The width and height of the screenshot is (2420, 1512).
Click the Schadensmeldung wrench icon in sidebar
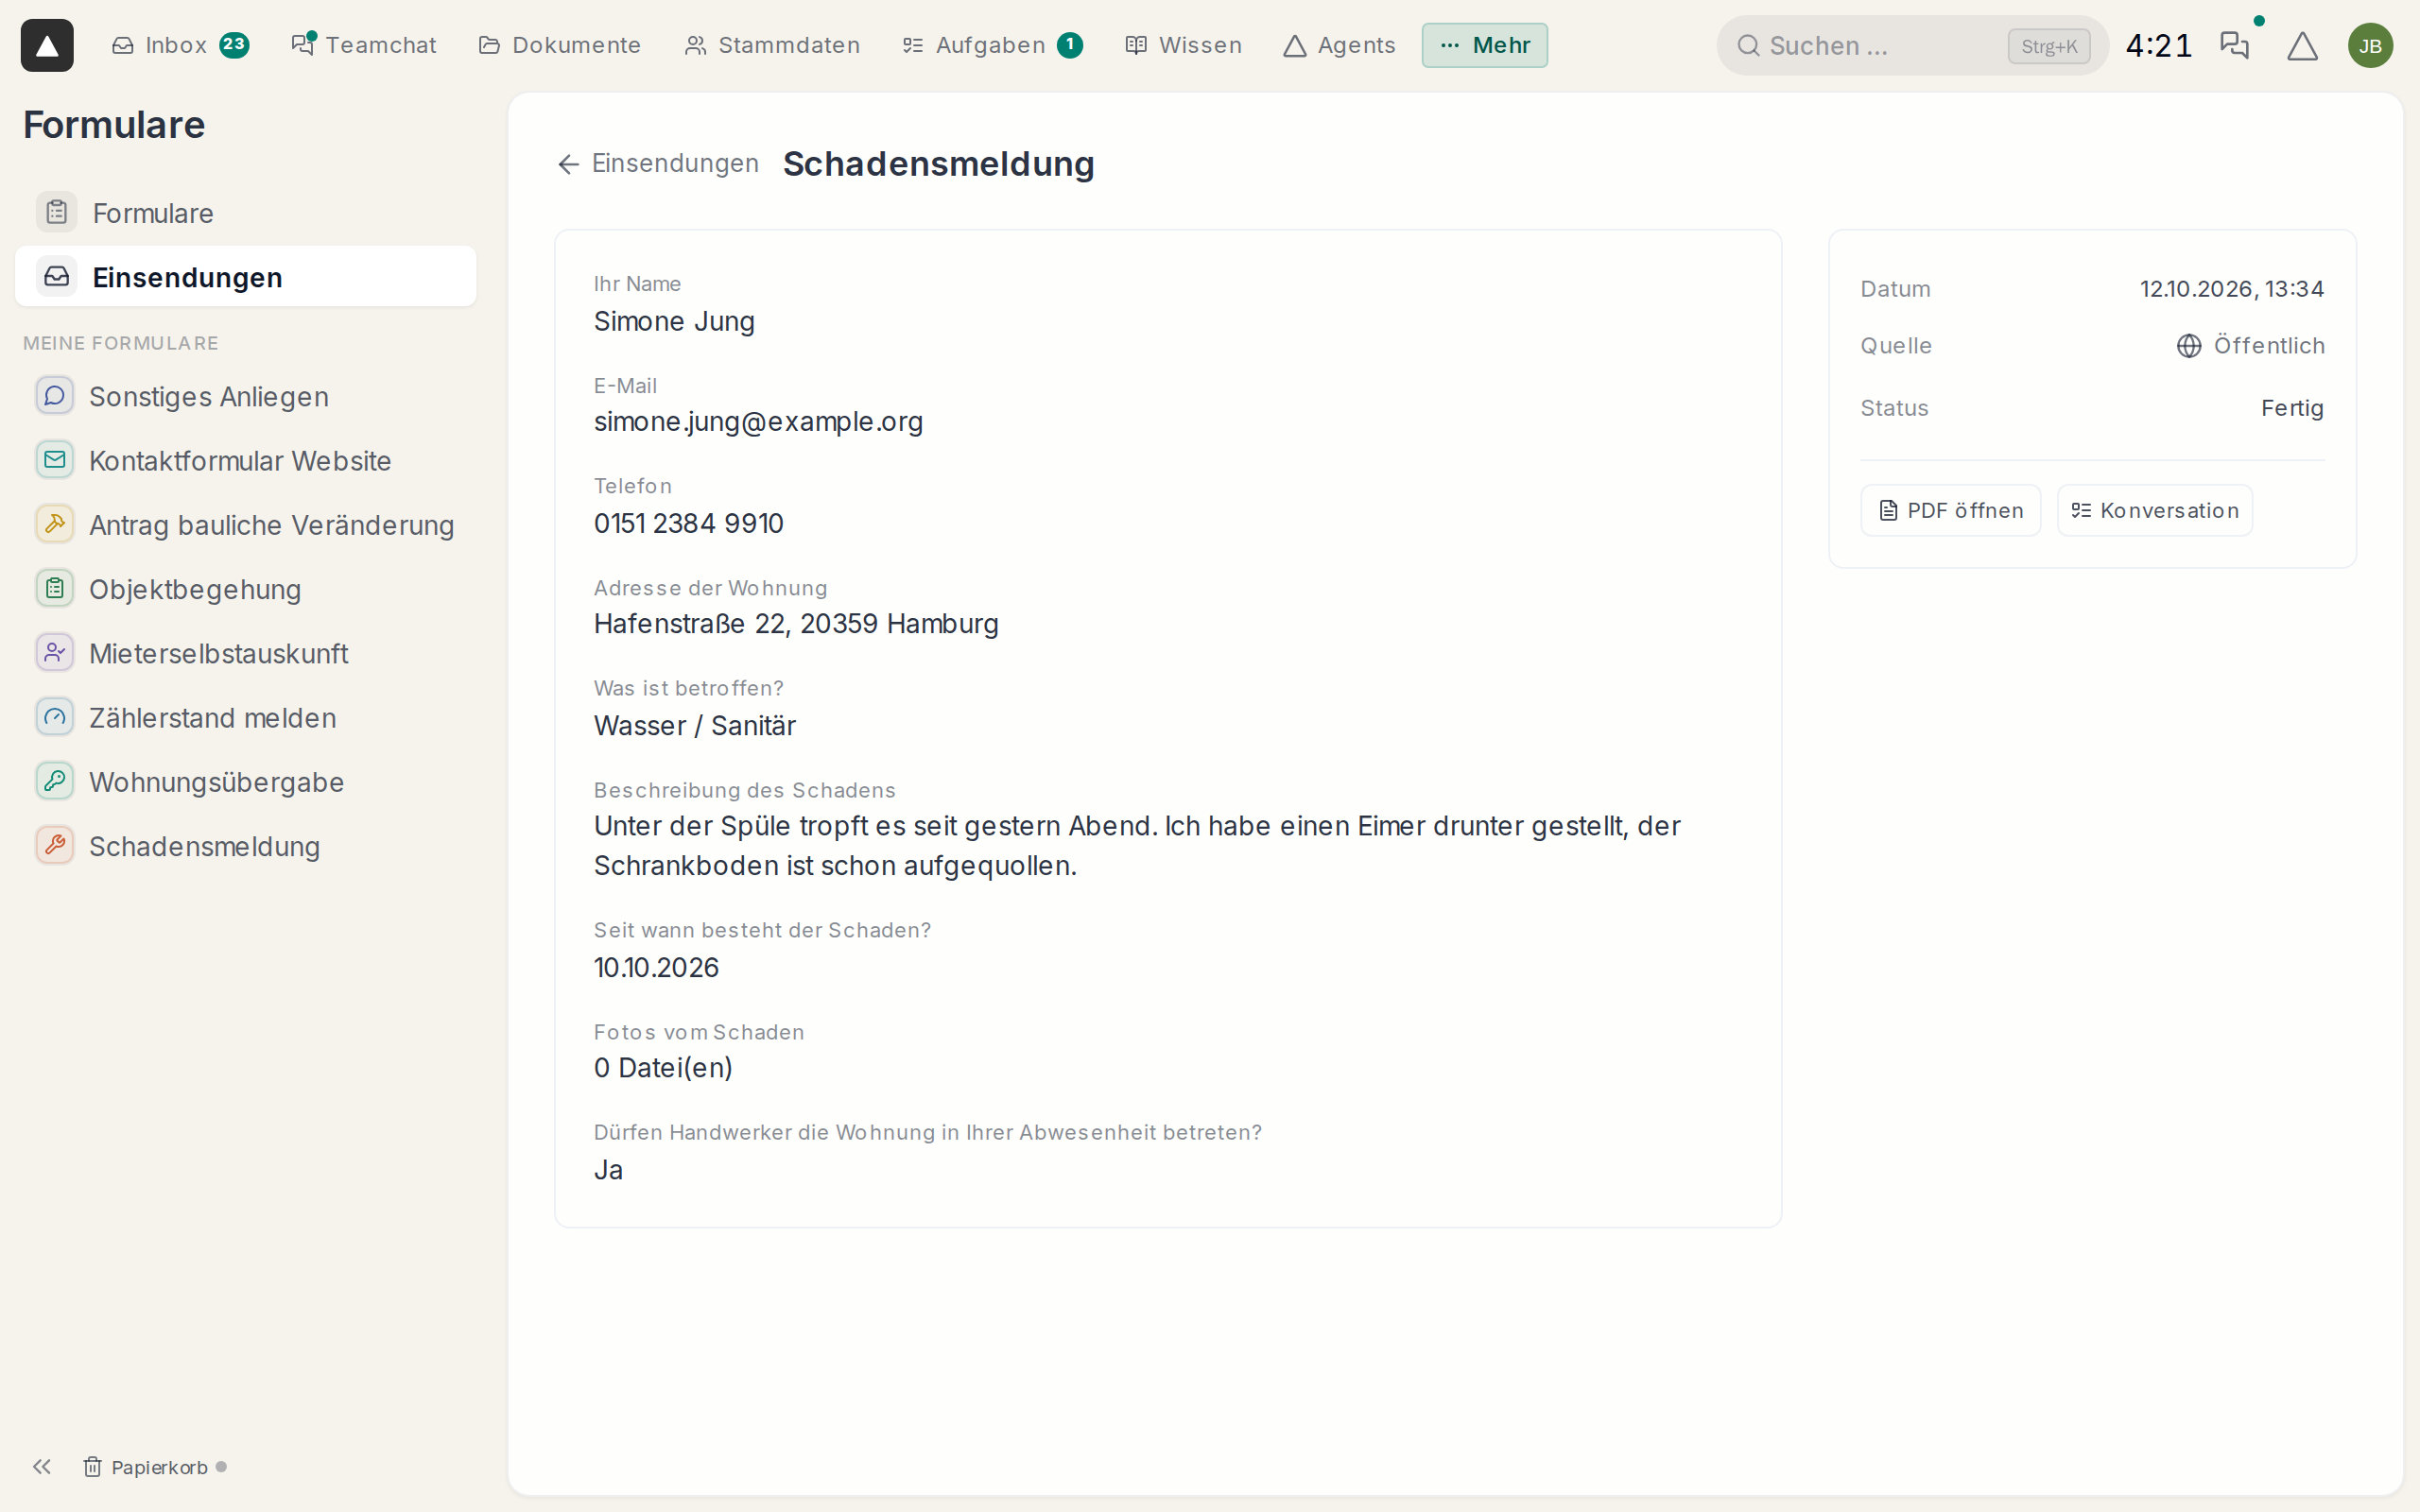click(55, 845)
